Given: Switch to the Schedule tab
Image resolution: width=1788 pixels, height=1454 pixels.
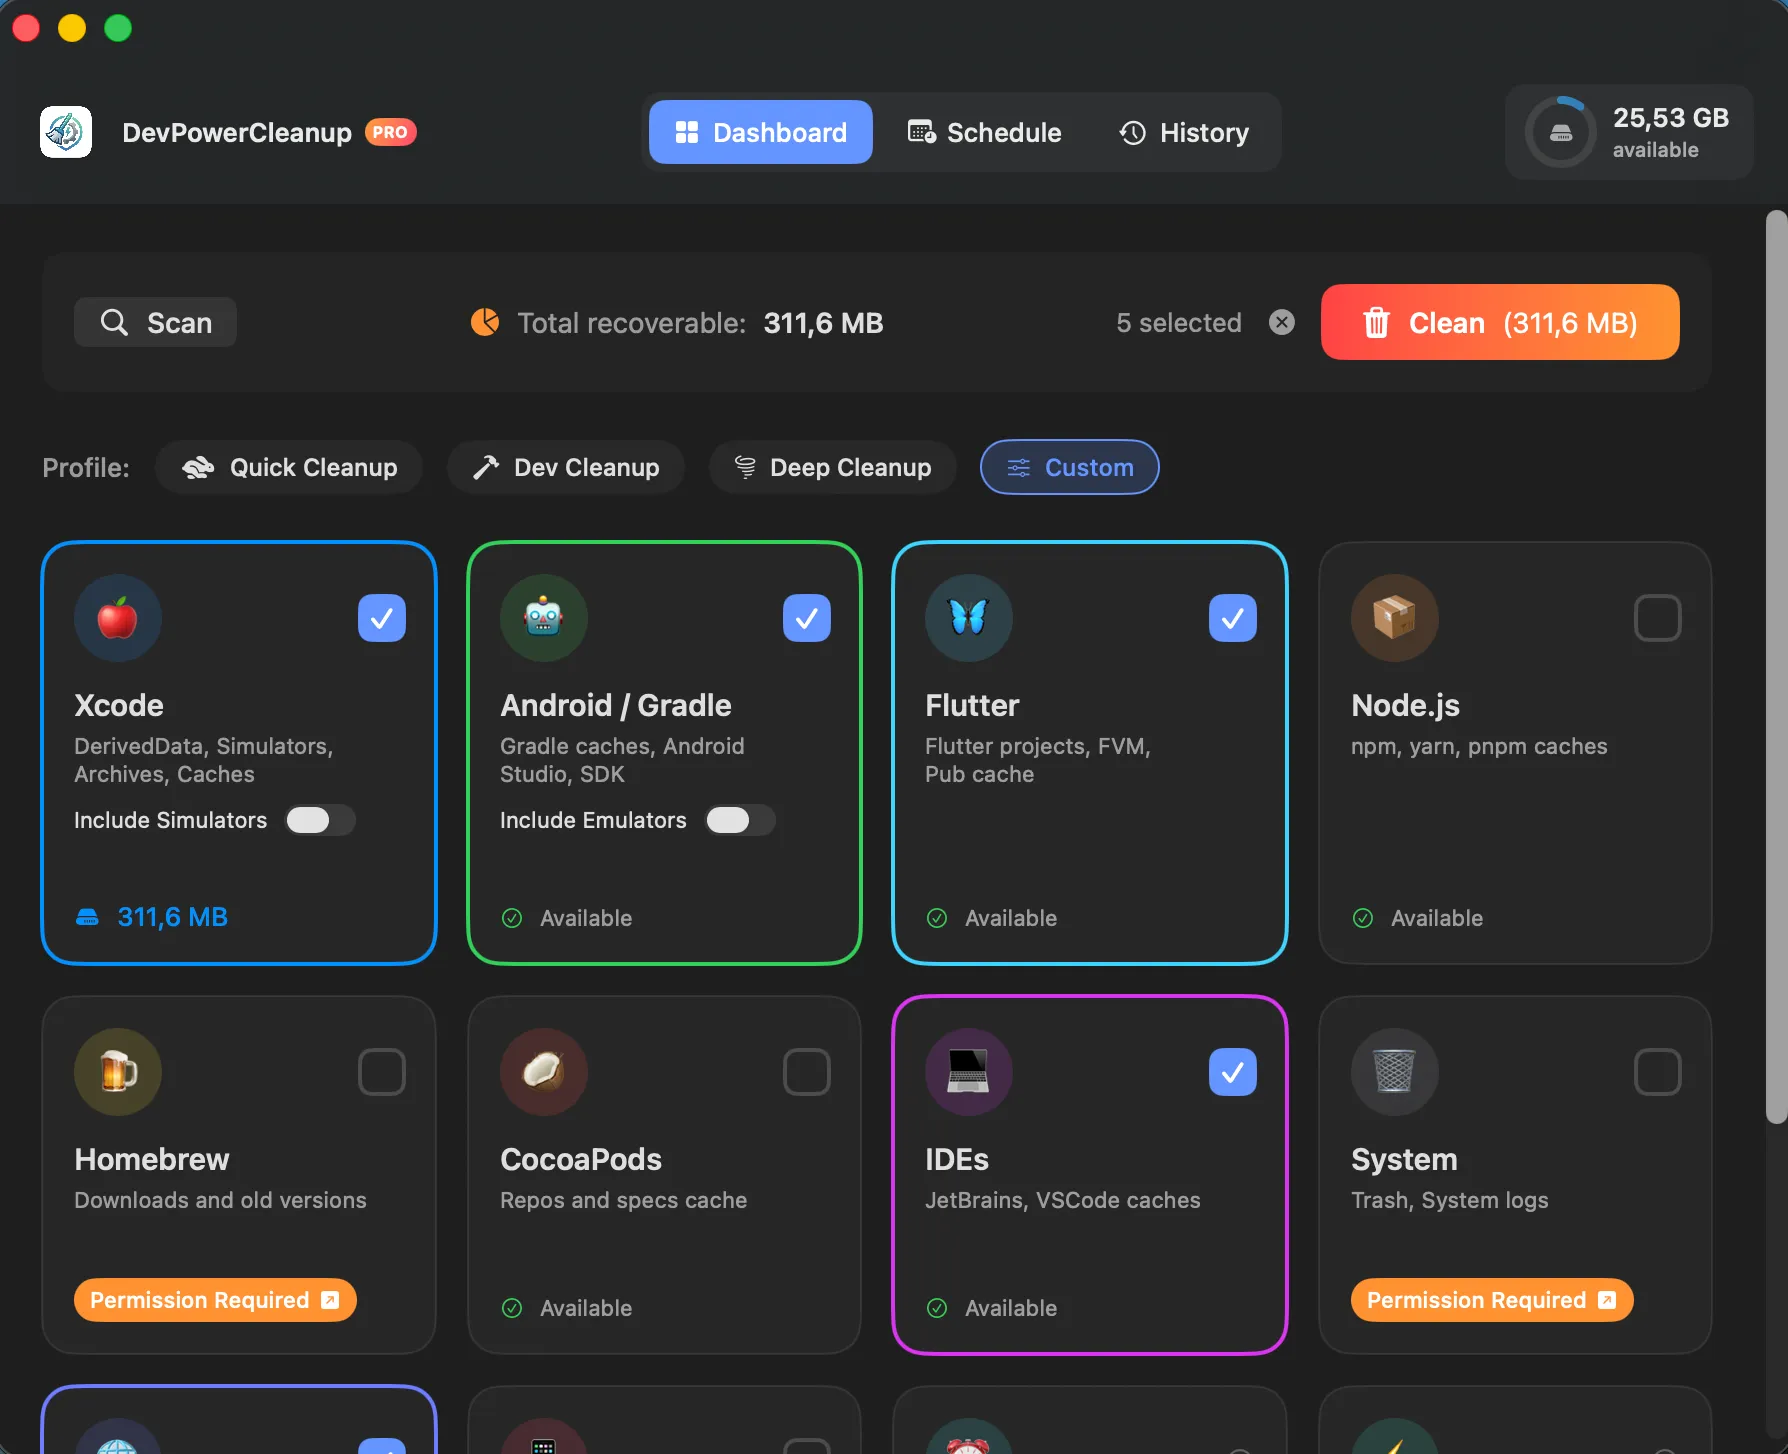Looking at the screenshot, I should [x=984, y=132].
